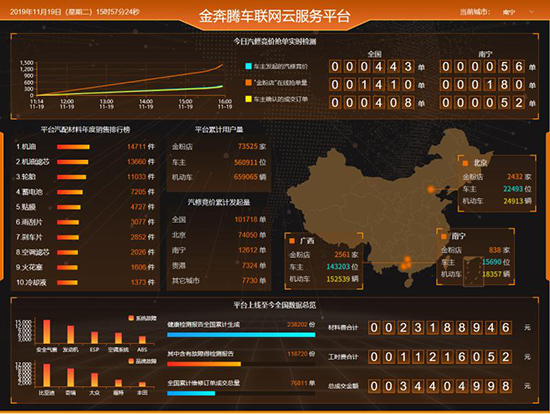Click the orange square icon beside 广西
The width and height of the screenshot is (550, 414).
tap(292, 241)
